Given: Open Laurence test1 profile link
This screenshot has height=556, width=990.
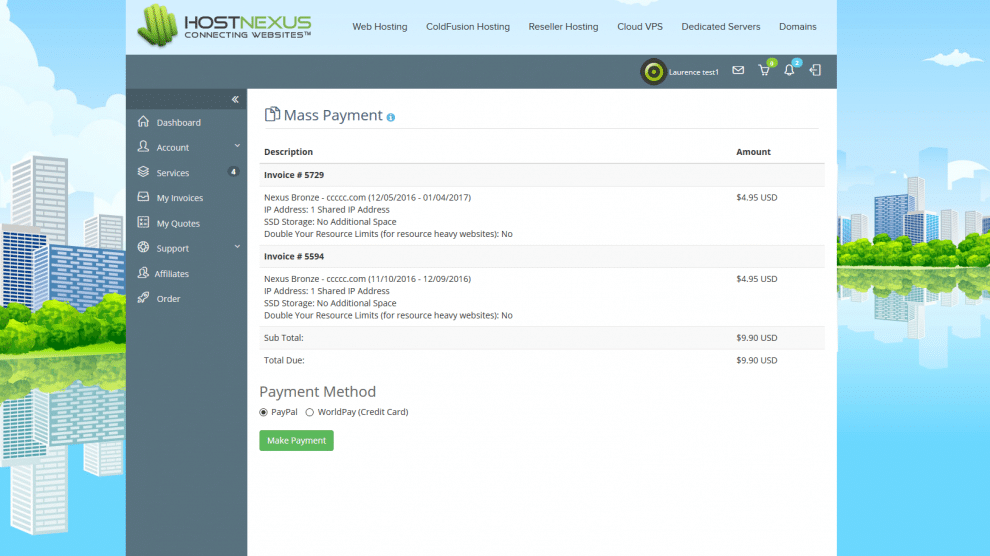Looking at the screenshot, I should [693, 72].
